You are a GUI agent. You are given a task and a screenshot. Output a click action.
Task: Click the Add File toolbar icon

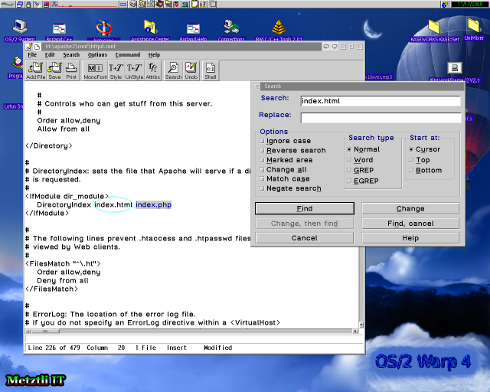[35, 70]
